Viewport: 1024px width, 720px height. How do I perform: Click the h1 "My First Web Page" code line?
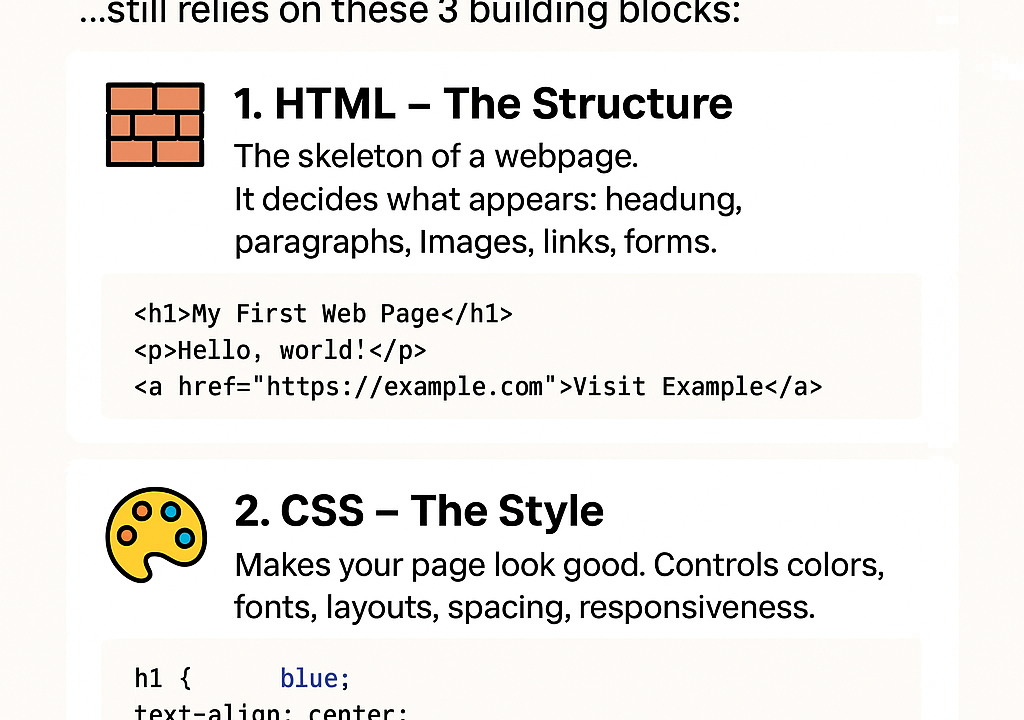tap(323, 314)
